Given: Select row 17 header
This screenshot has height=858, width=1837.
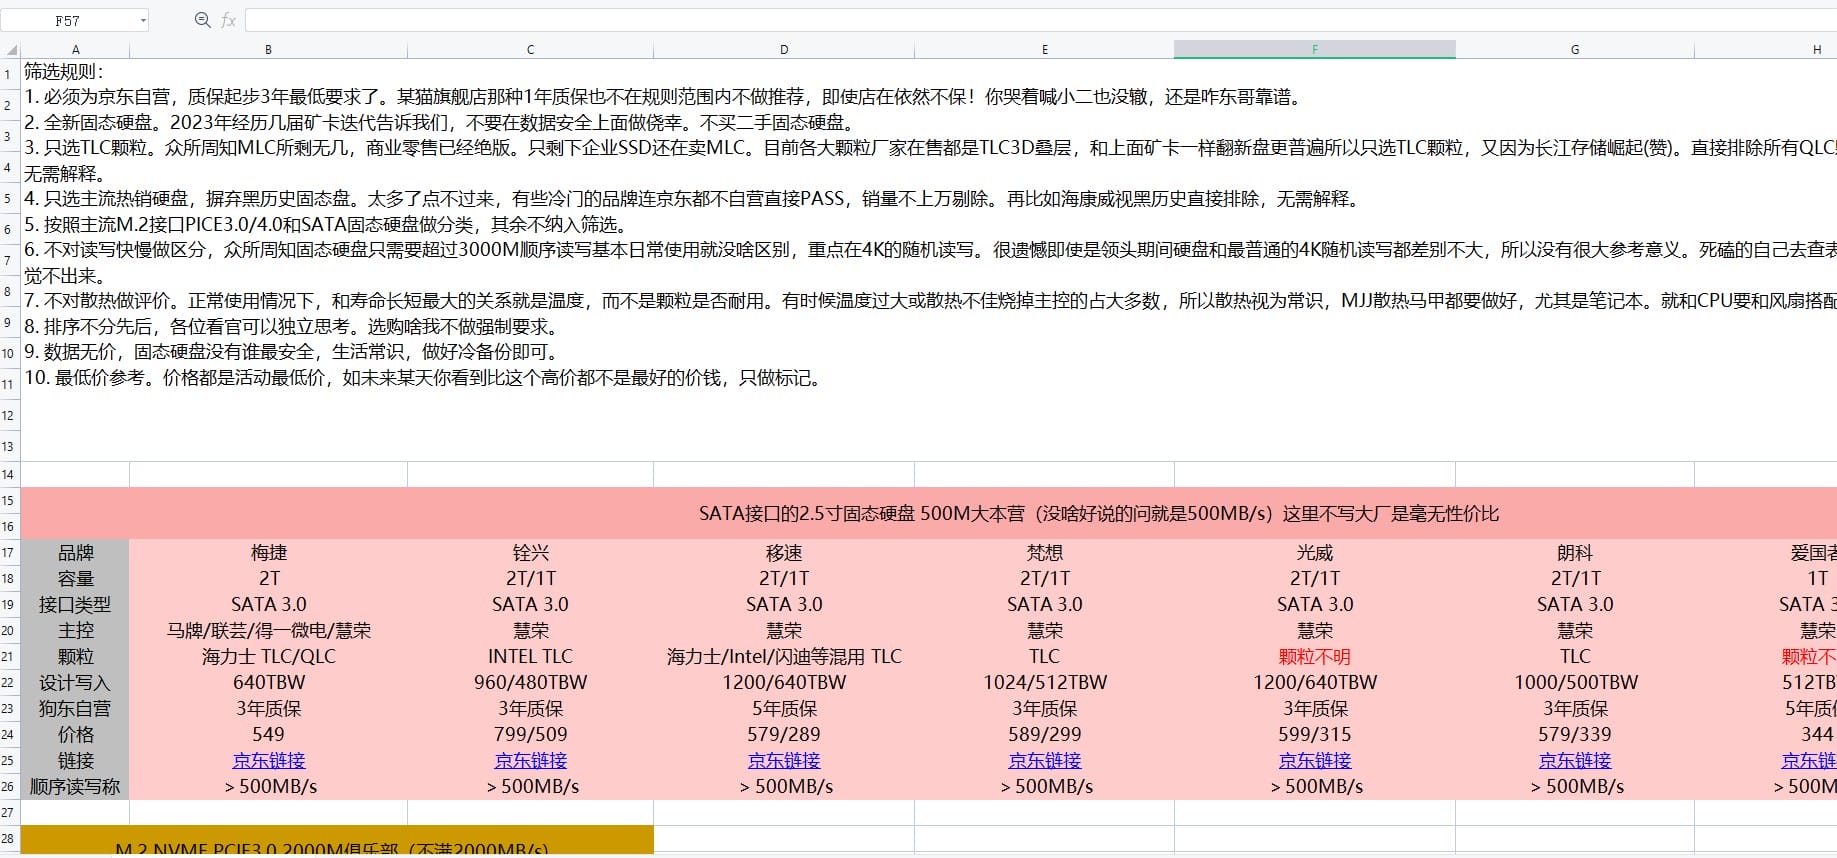Looking at the screenshot, I should [9, 552].
